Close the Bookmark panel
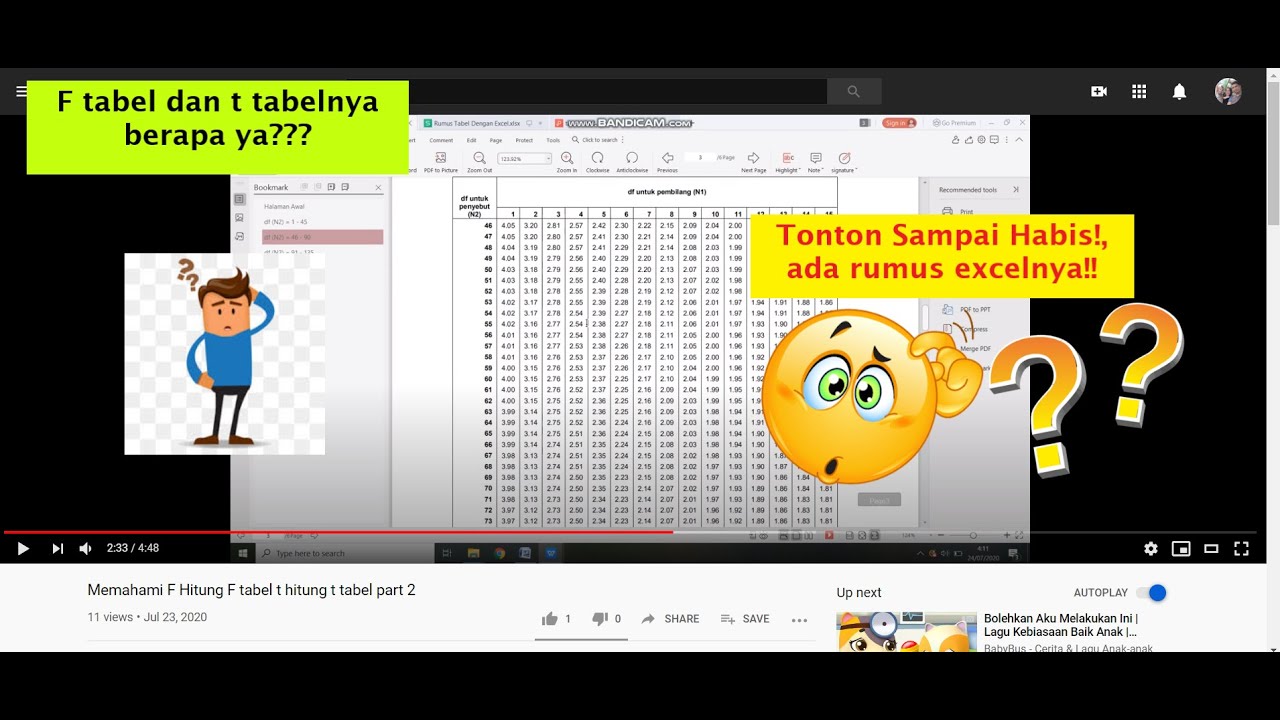Image resolution: width=1280 pixels, height=720 pixels. pyautogui.click(x=378, y=187)
